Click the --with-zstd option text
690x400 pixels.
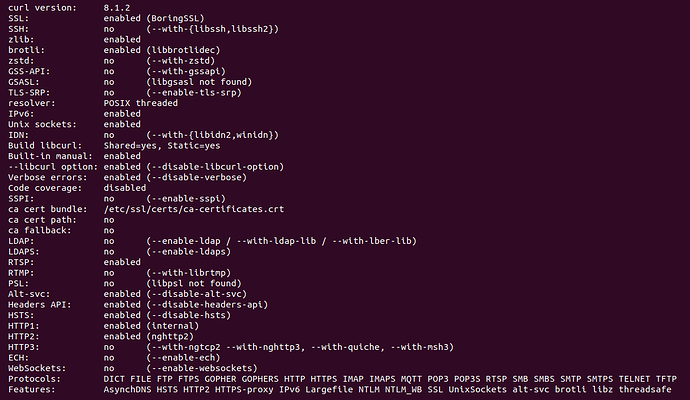pyautogui.click(x=180, y=61)
